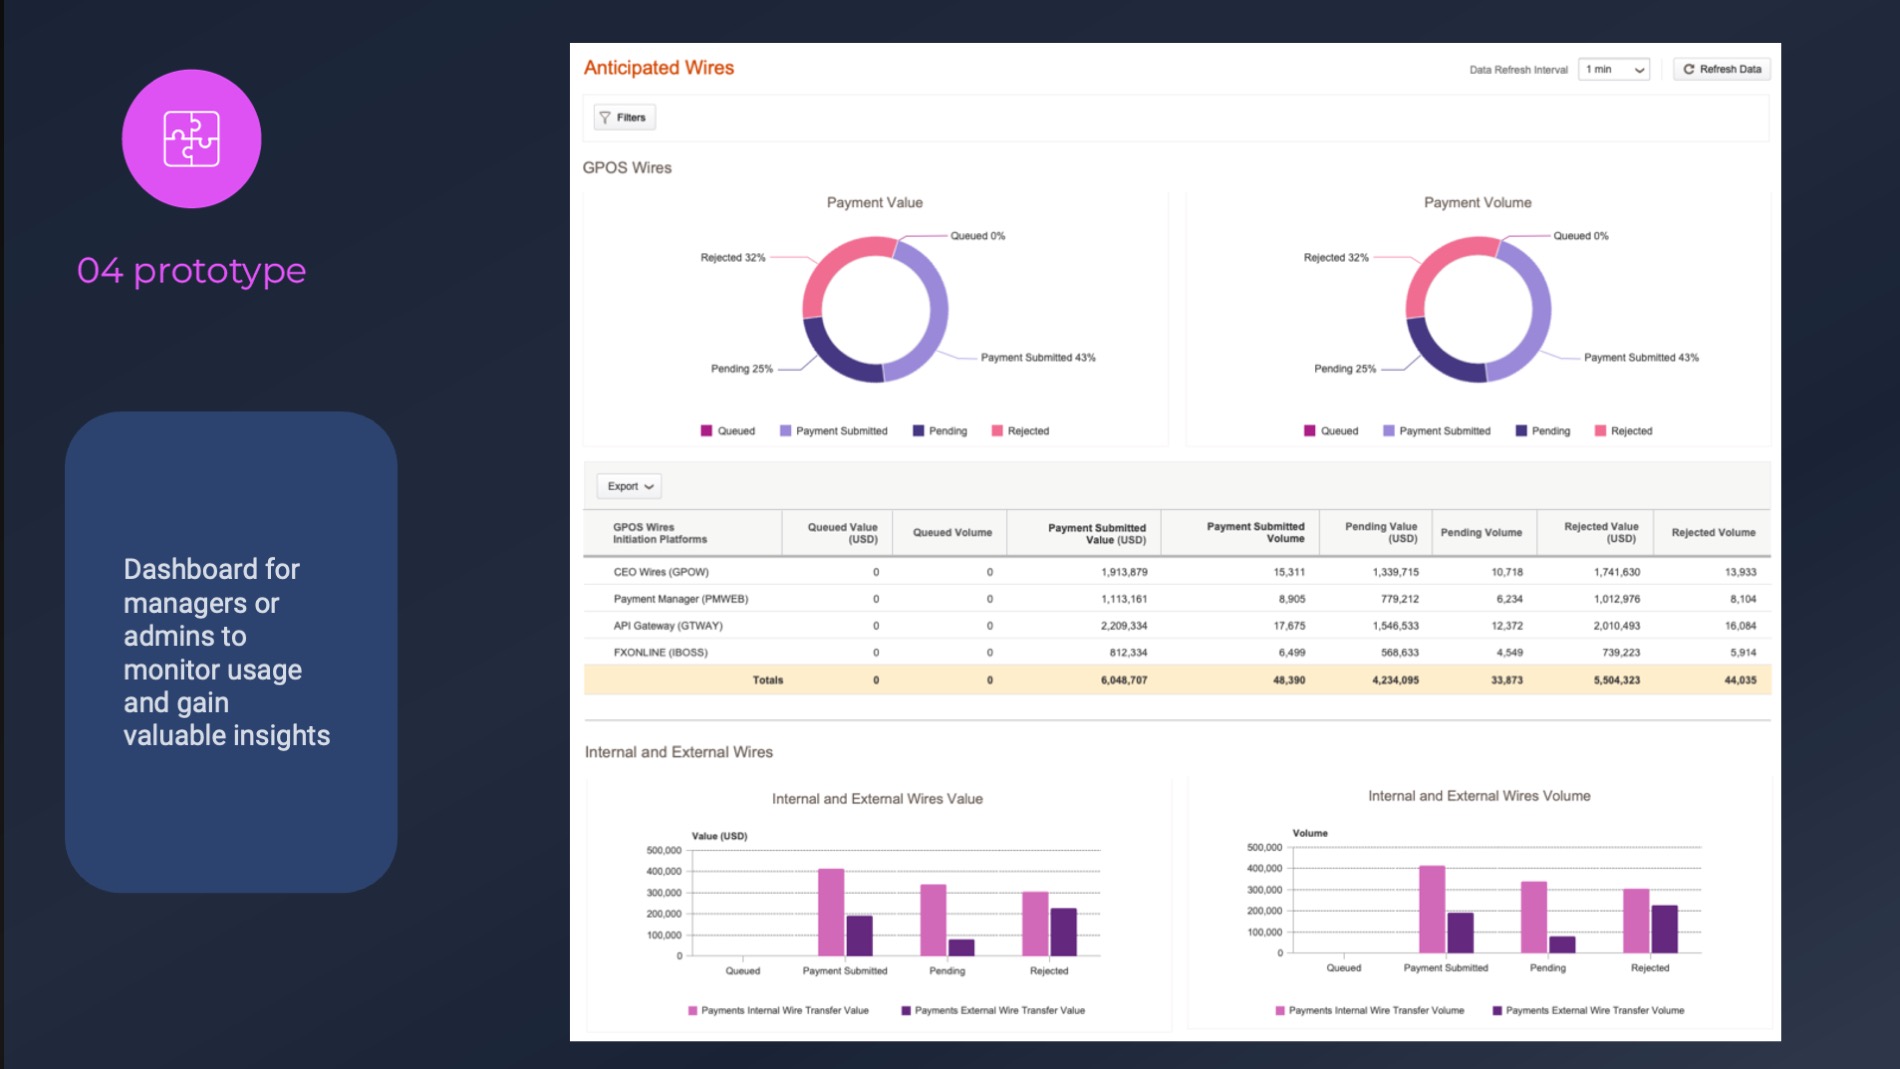Toggle Queued legend in Payment Value chart
This screenshot has height=1069, width=1900.
[728, 431]
